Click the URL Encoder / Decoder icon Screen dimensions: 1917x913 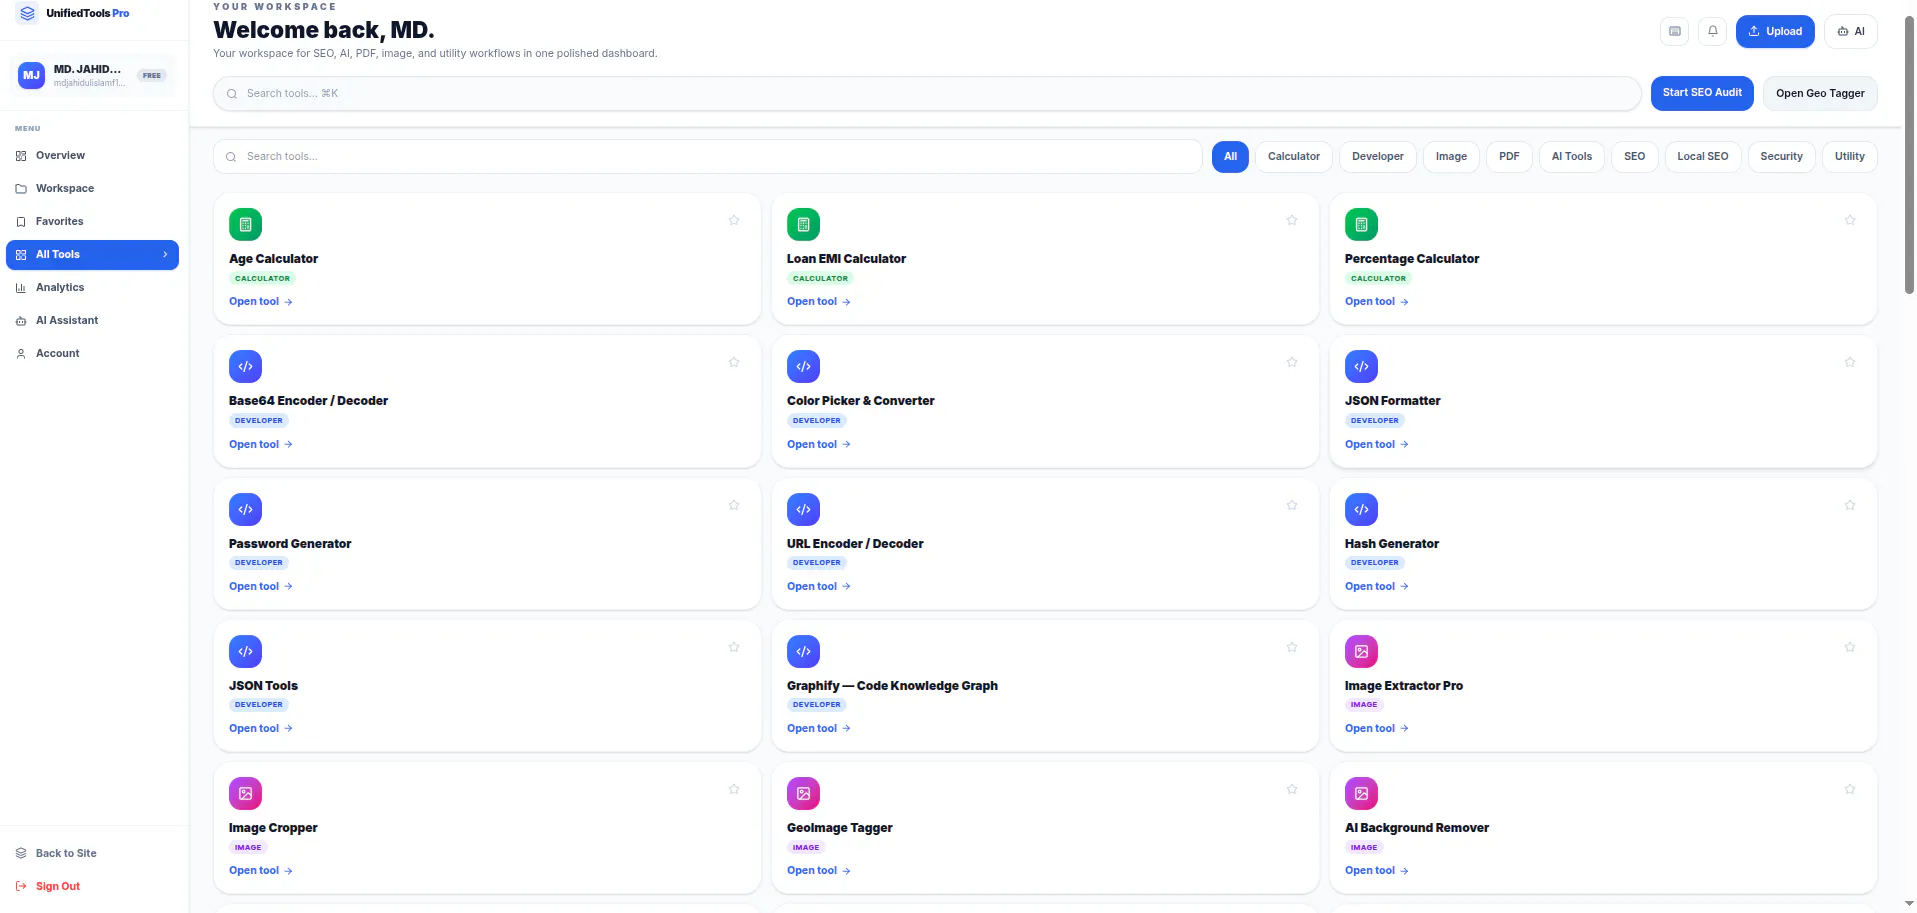pyautogui.click(x=803, y=509)
